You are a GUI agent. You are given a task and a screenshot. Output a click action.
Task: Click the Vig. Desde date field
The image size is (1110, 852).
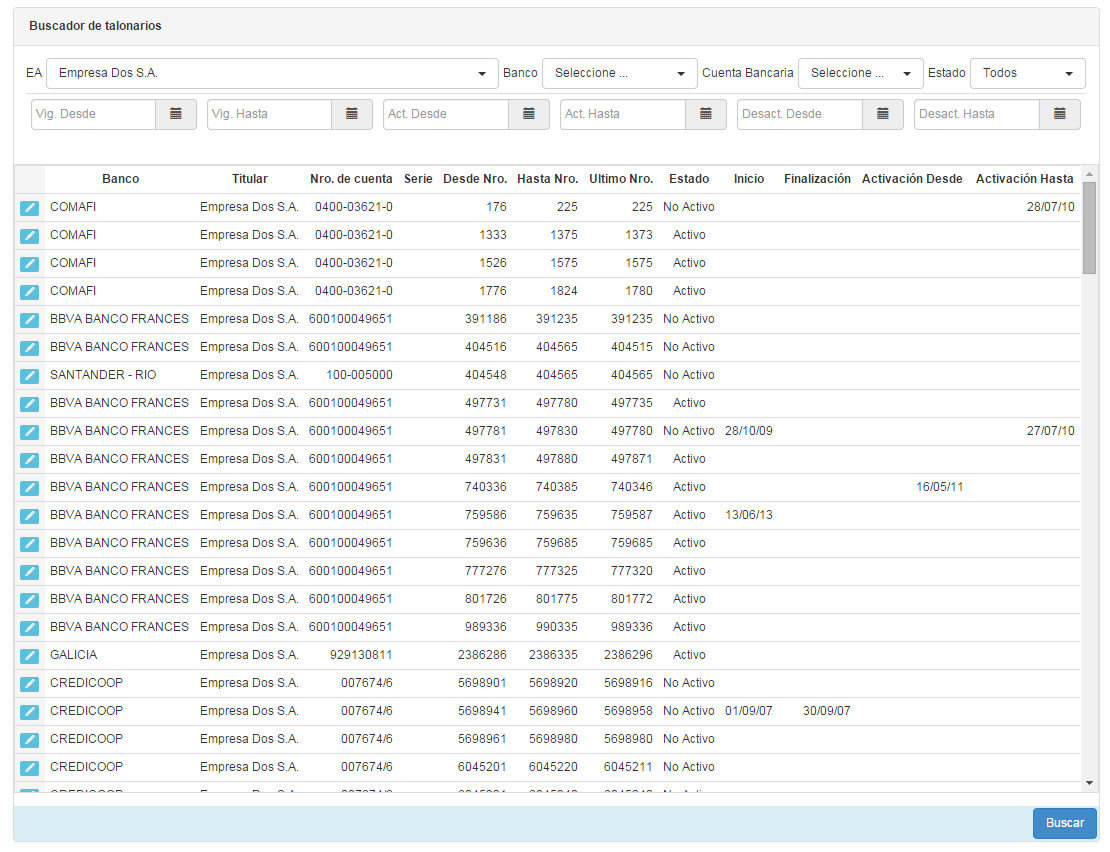[x=94, y=114]
